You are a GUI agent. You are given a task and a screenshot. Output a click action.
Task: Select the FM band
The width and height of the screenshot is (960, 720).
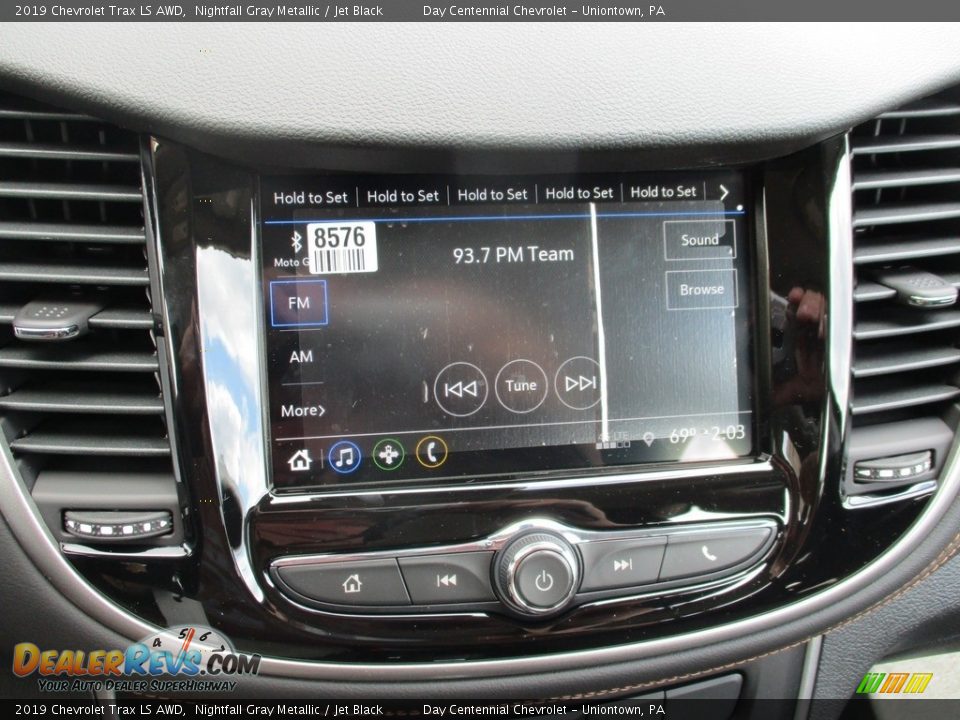click(x=299, y=301)
